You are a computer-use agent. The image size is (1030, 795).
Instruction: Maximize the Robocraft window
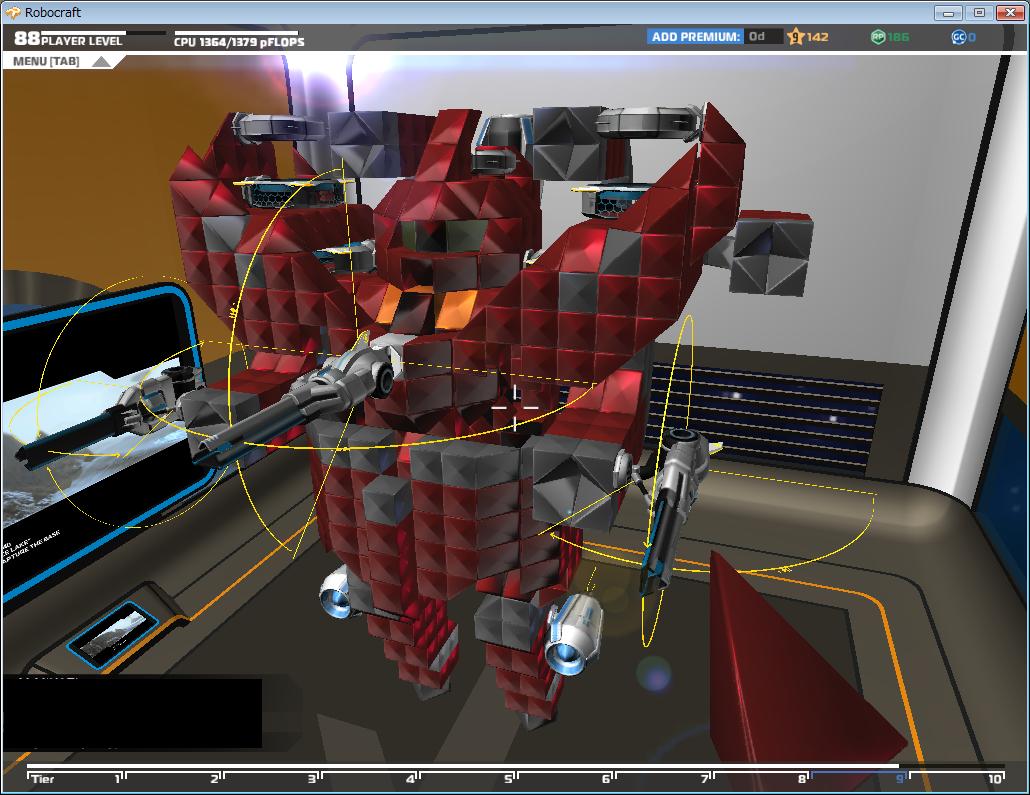coord(979,12)
